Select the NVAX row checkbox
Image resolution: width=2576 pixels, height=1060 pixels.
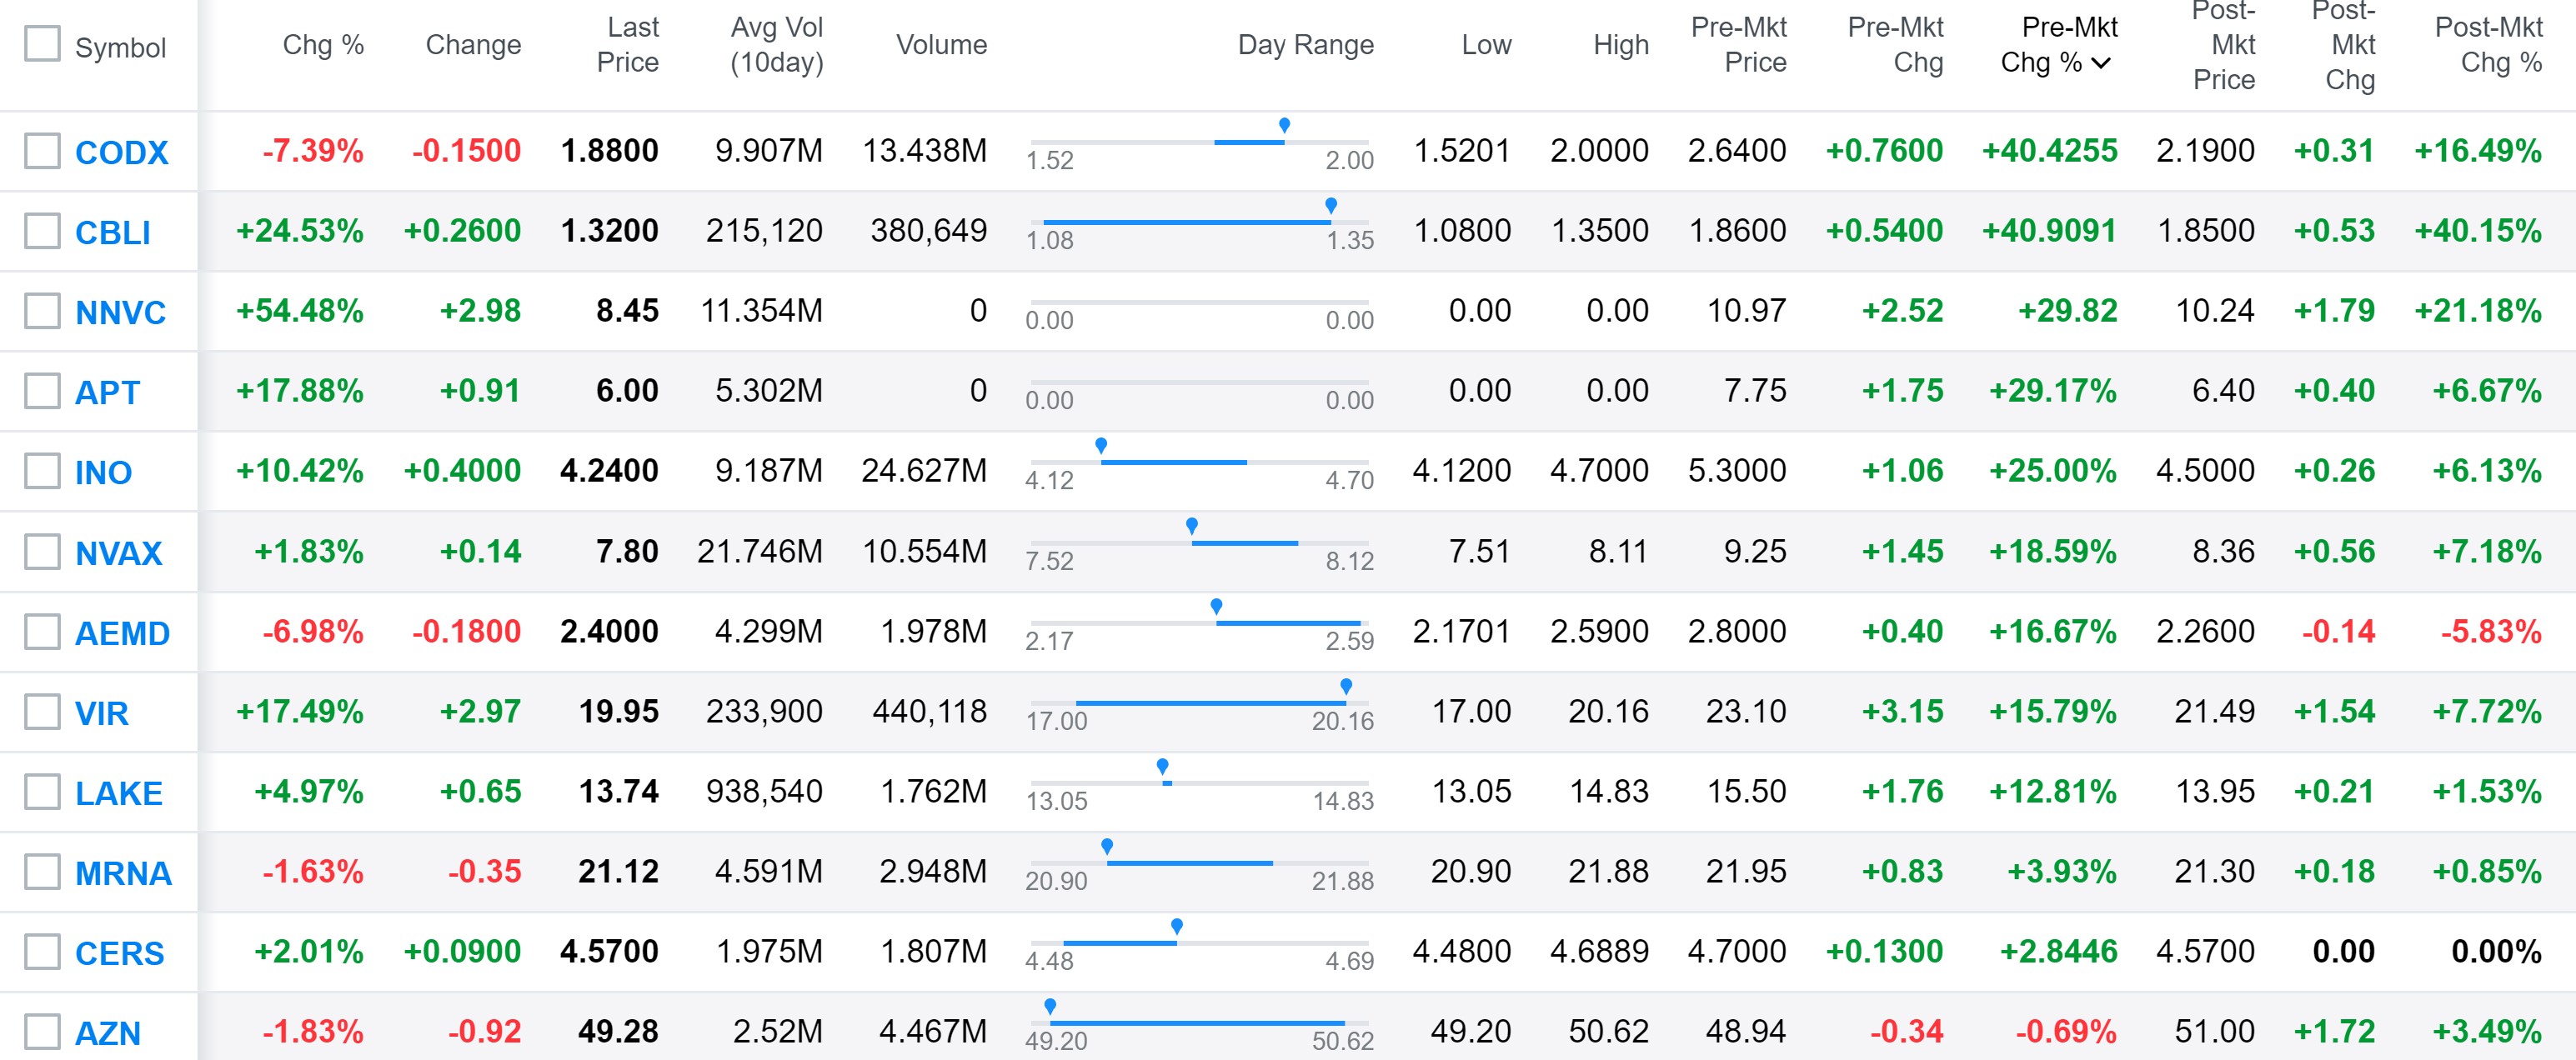tap(42, 551)
